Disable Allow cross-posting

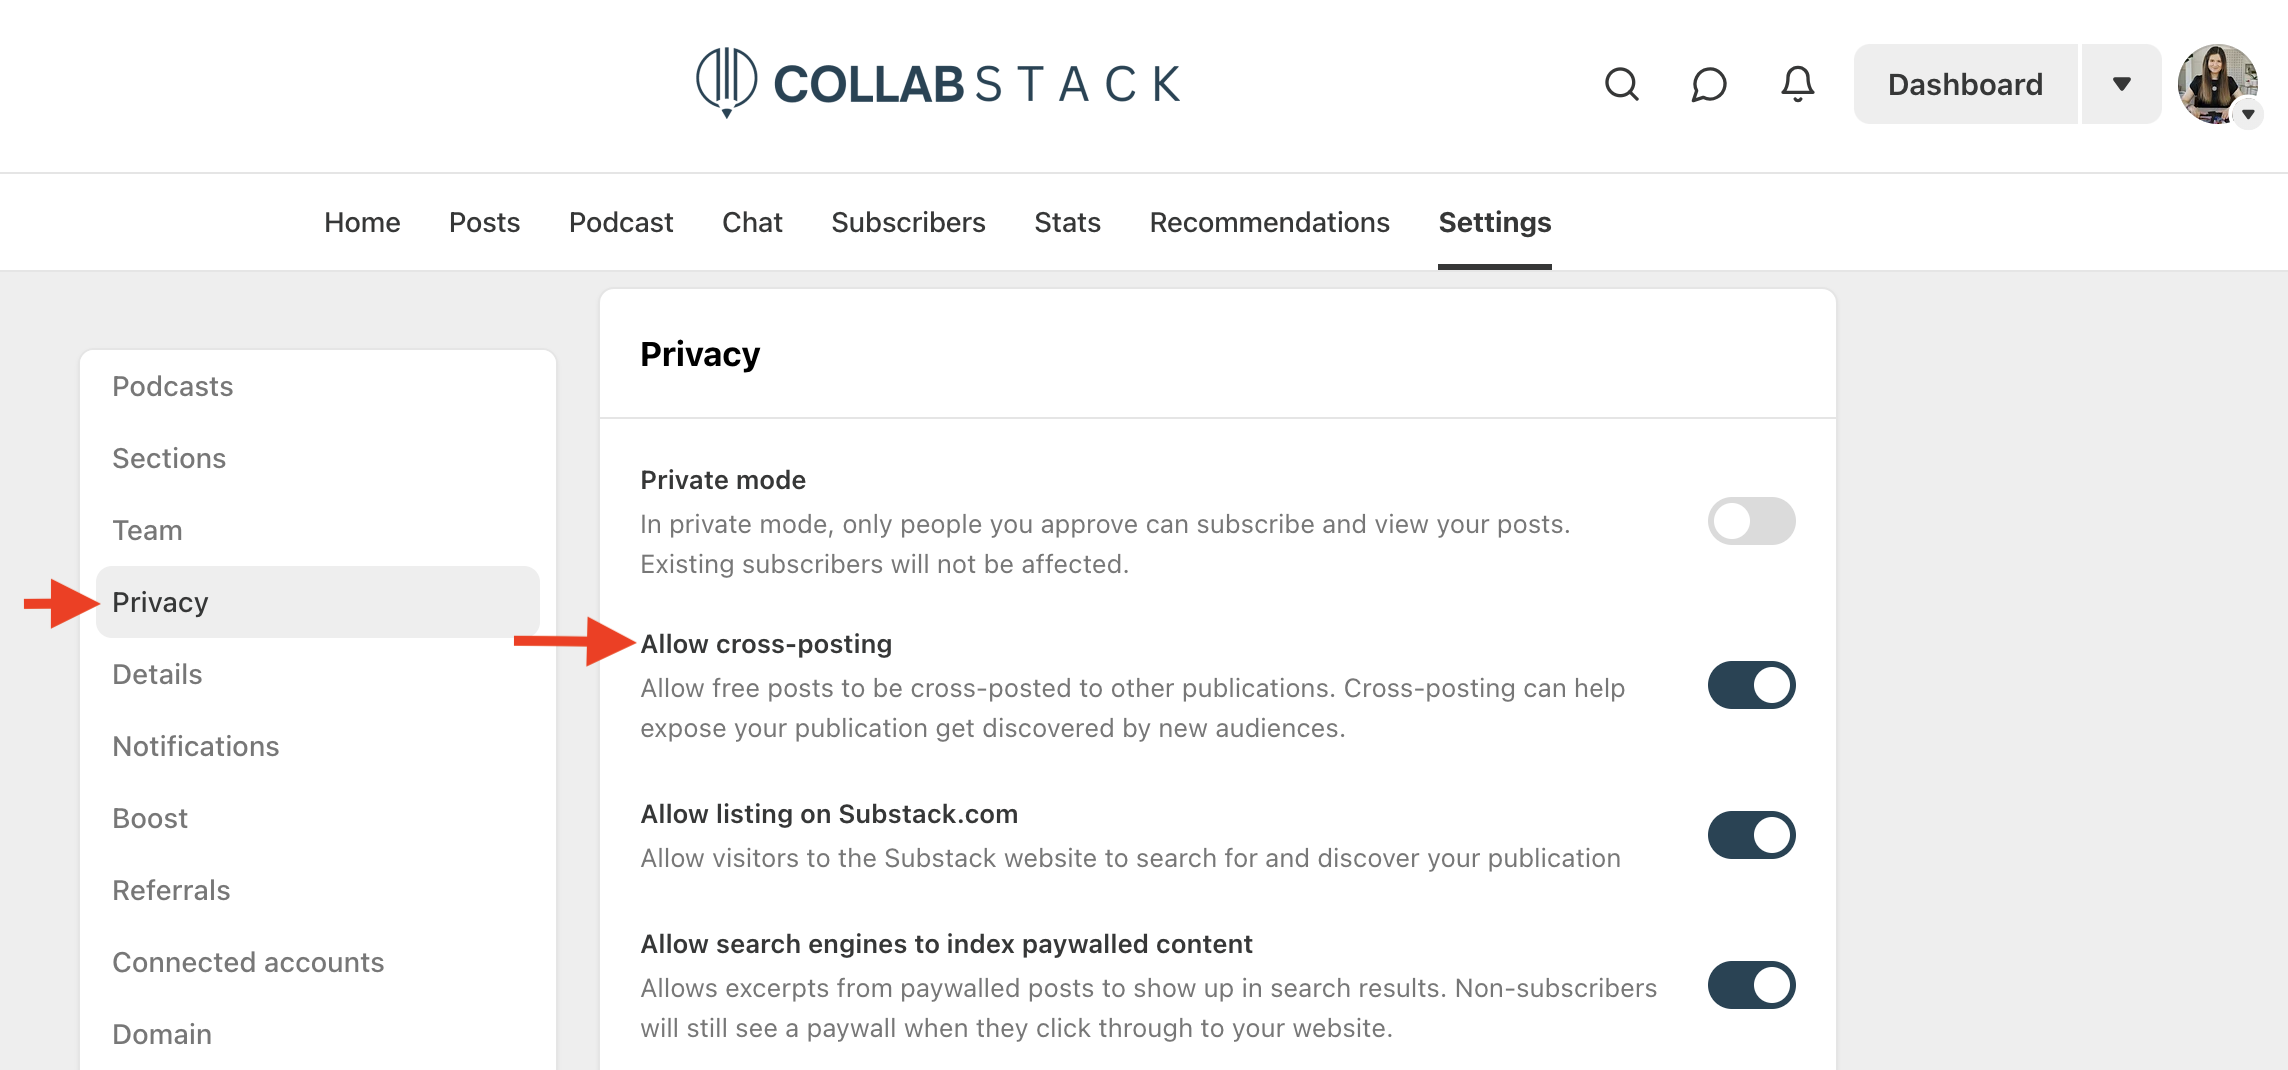pos(1751,685)
